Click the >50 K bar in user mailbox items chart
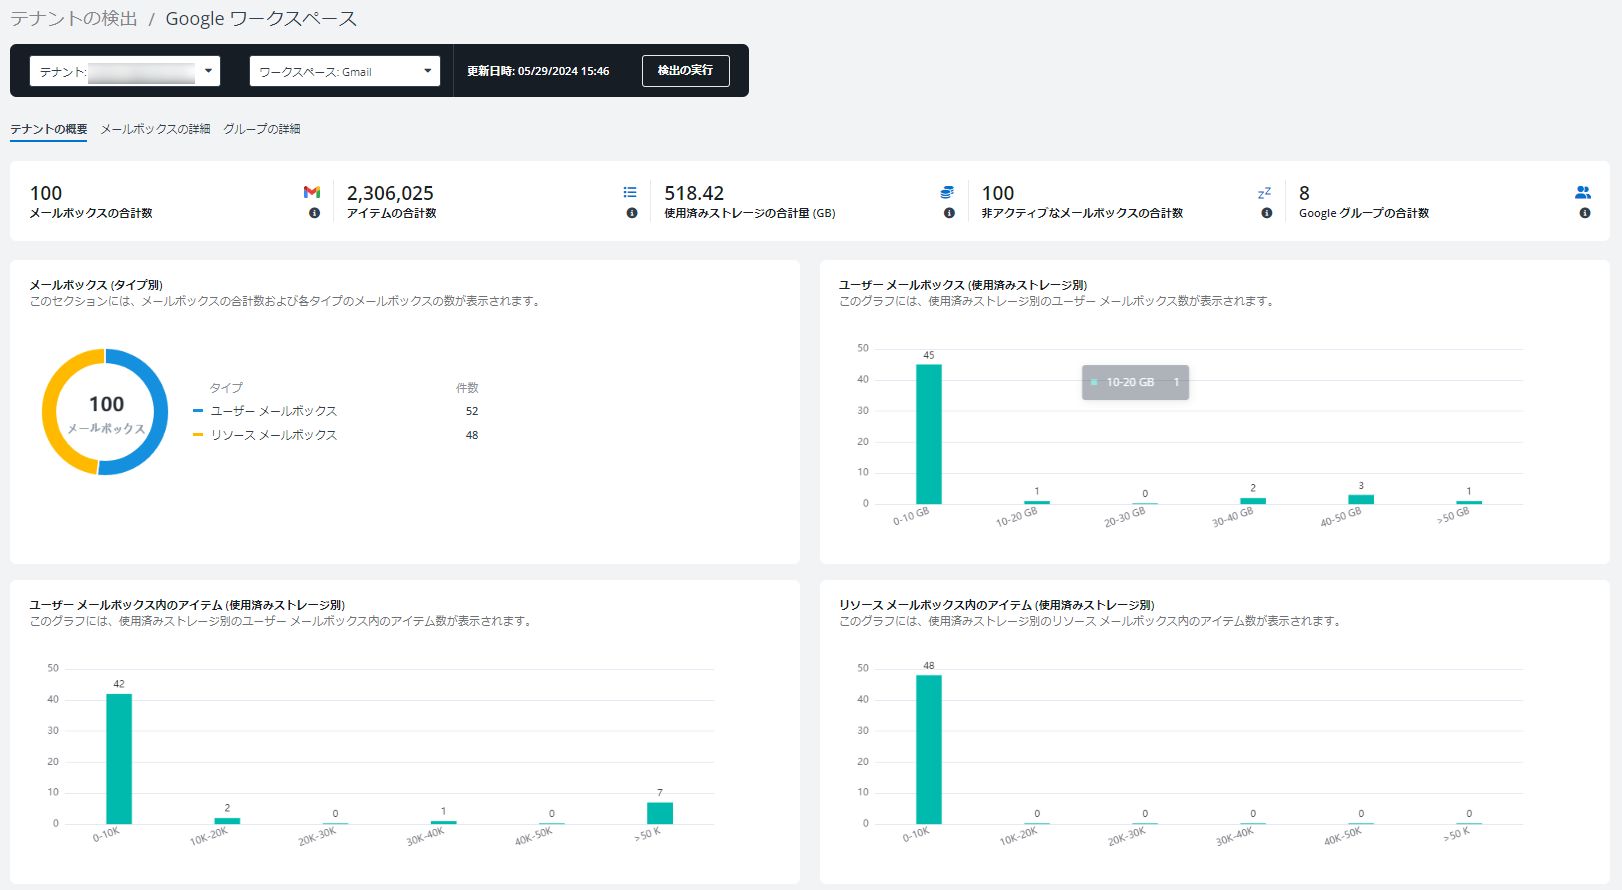The image size is (1622, 890). coord(660,813)
